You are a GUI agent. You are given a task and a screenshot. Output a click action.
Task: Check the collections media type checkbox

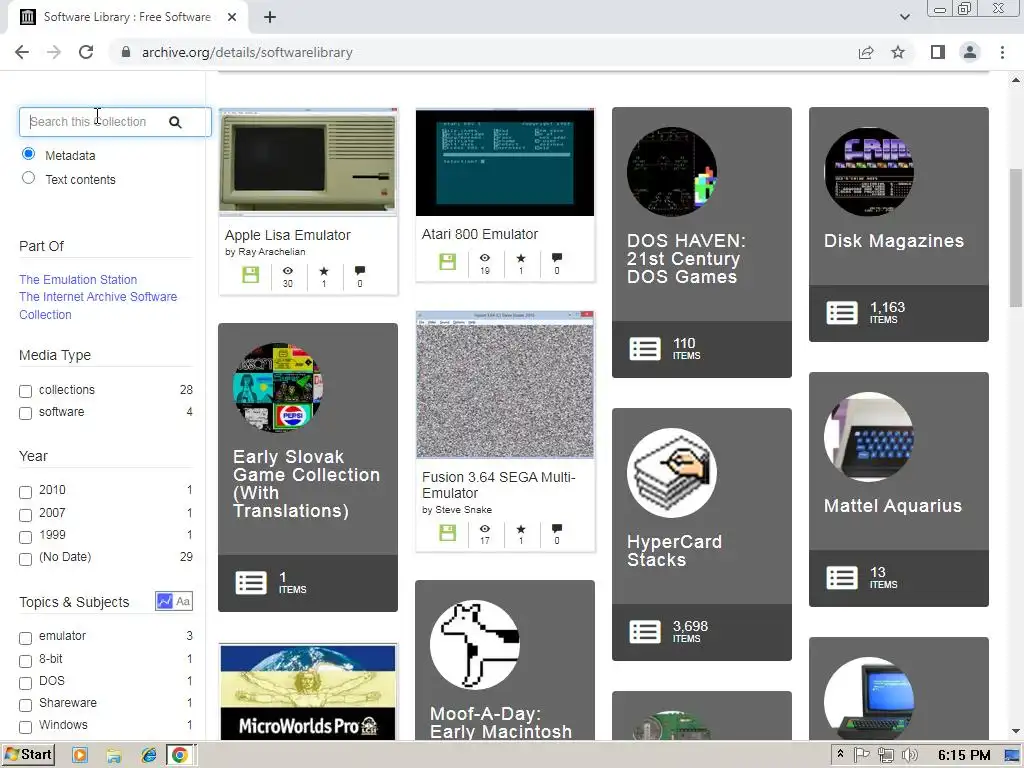point(25,391)
